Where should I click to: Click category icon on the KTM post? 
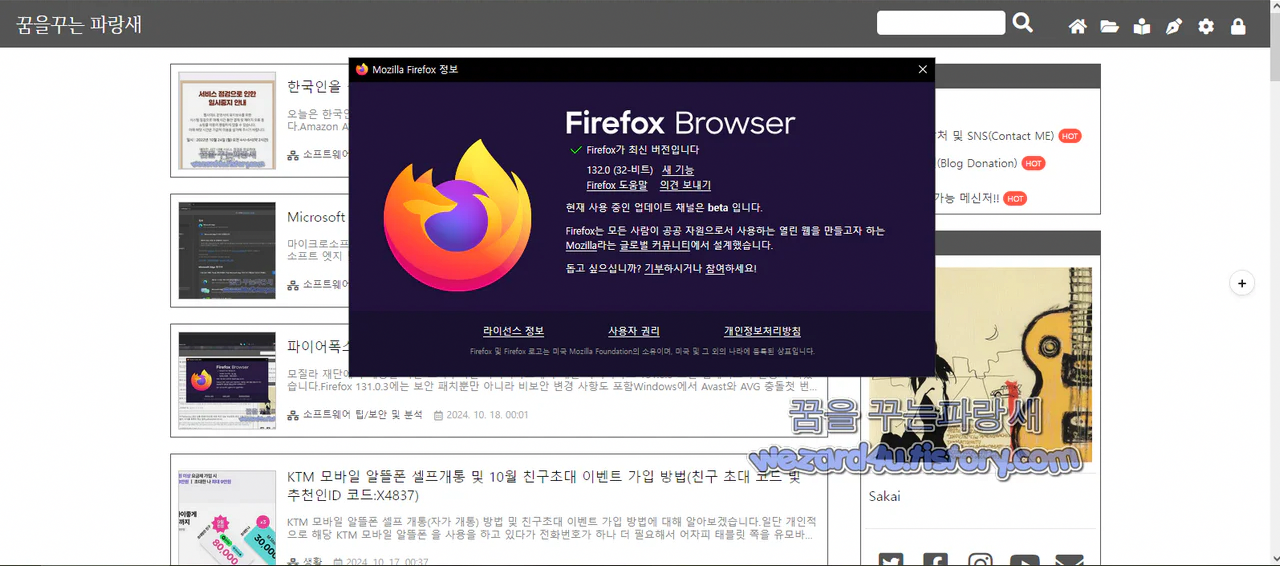click(293, 562)
